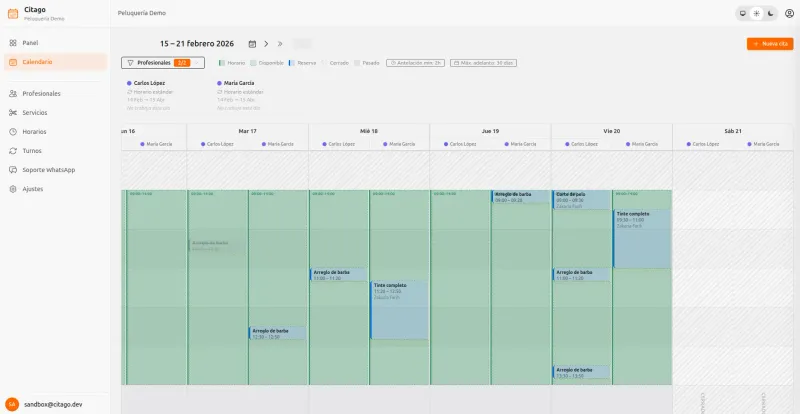Click the green Horario legend swatch
Image resolution: width=800 pixels, height=414 pixels.
click(222, 63)
